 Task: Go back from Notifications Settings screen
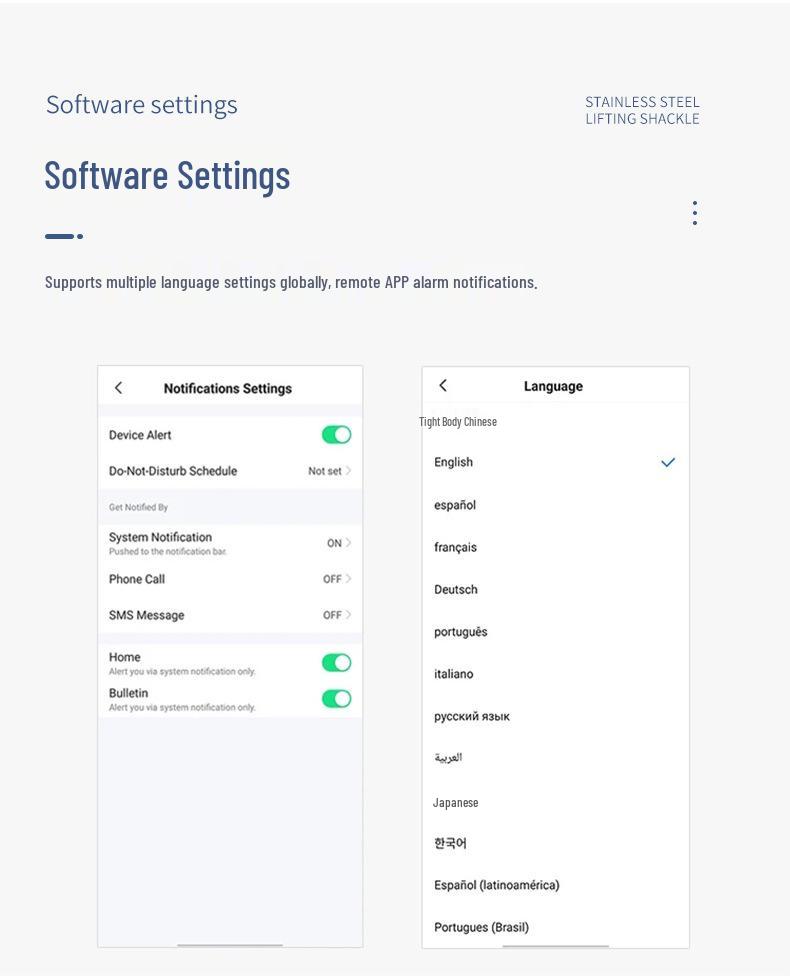click(x=118, y=388)
